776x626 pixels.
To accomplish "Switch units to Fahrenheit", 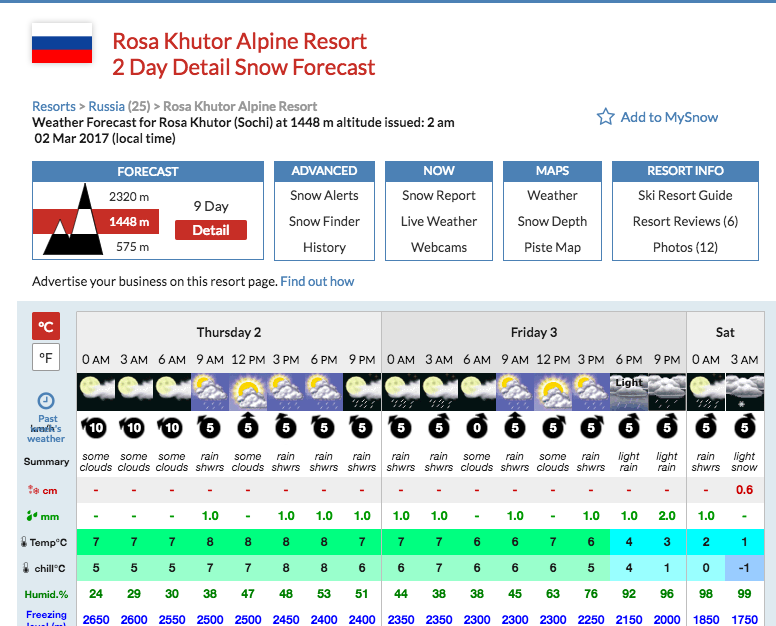I will click(46, 357).
